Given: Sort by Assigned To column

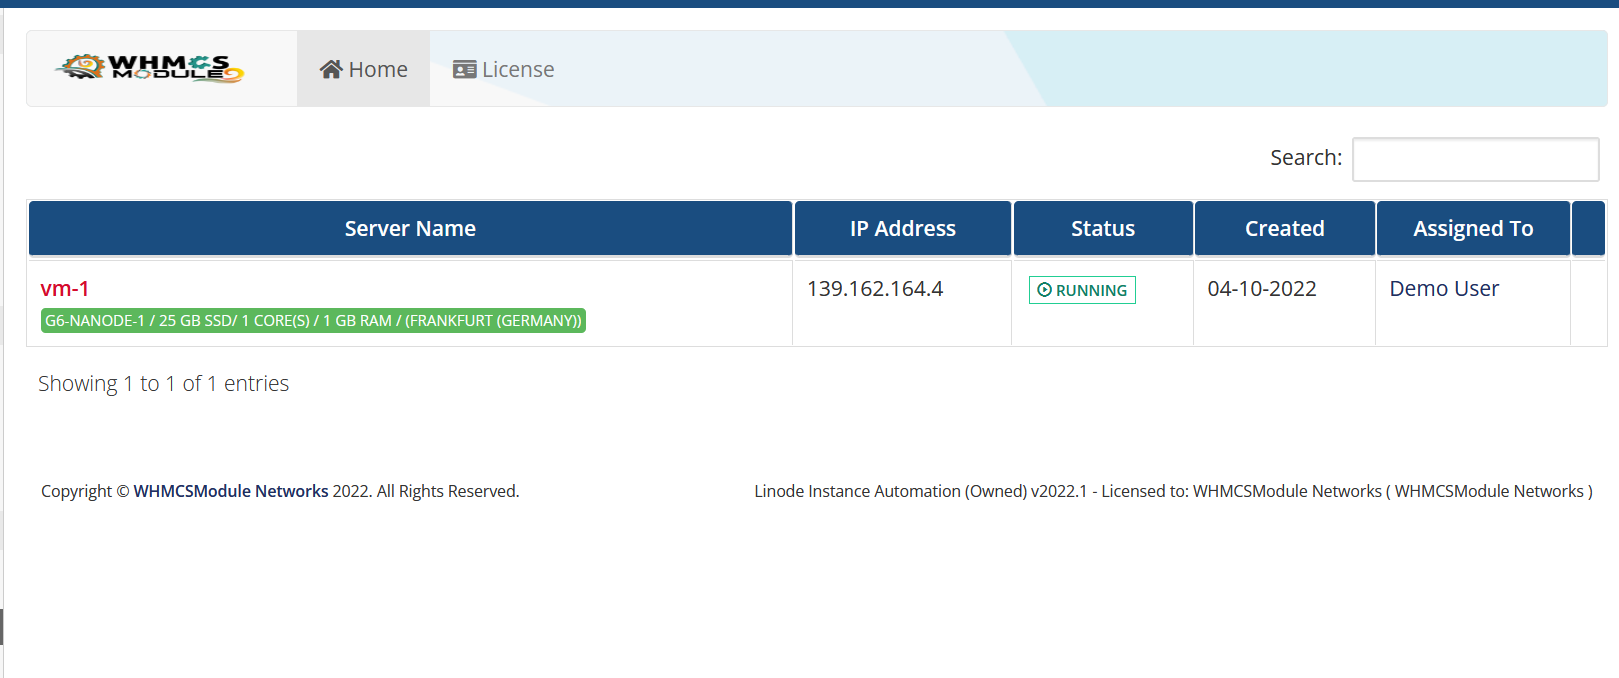Looking at the screenshot, I should pos(1473,228).
